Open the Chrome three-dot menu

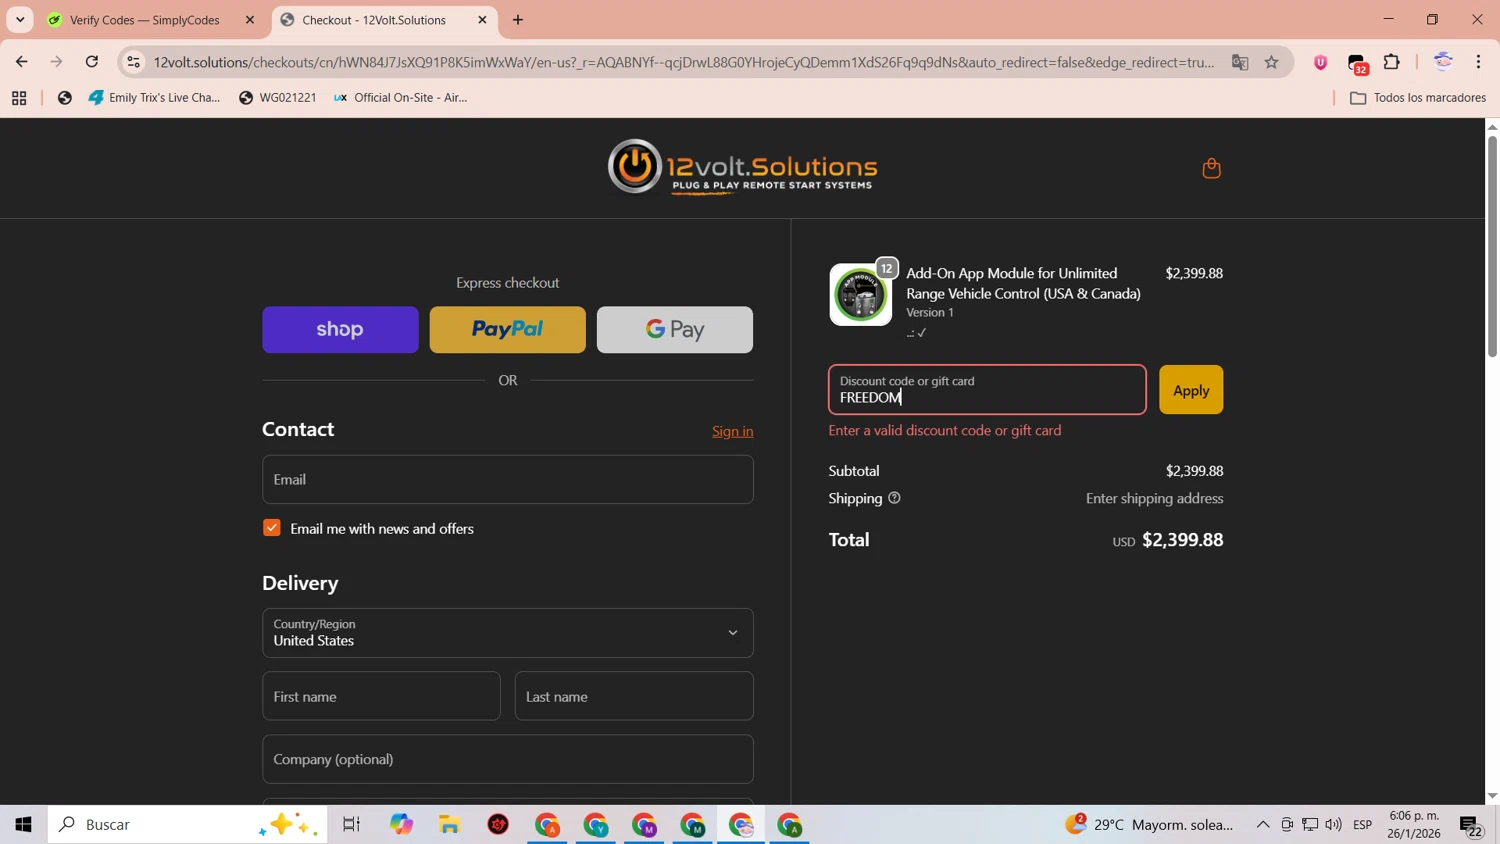tap(1478, 62)
